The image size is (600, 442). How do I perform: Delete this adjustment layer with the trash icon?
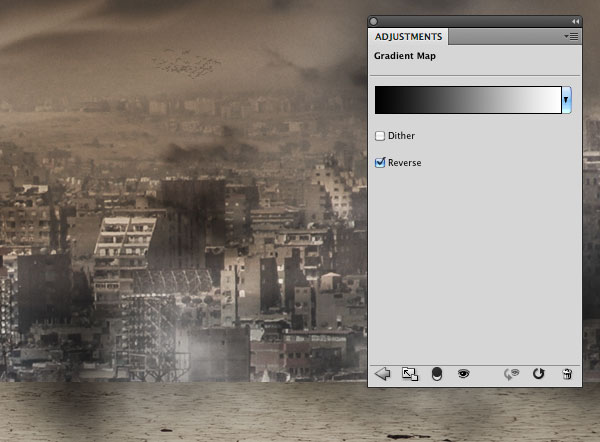click(567, 374)
